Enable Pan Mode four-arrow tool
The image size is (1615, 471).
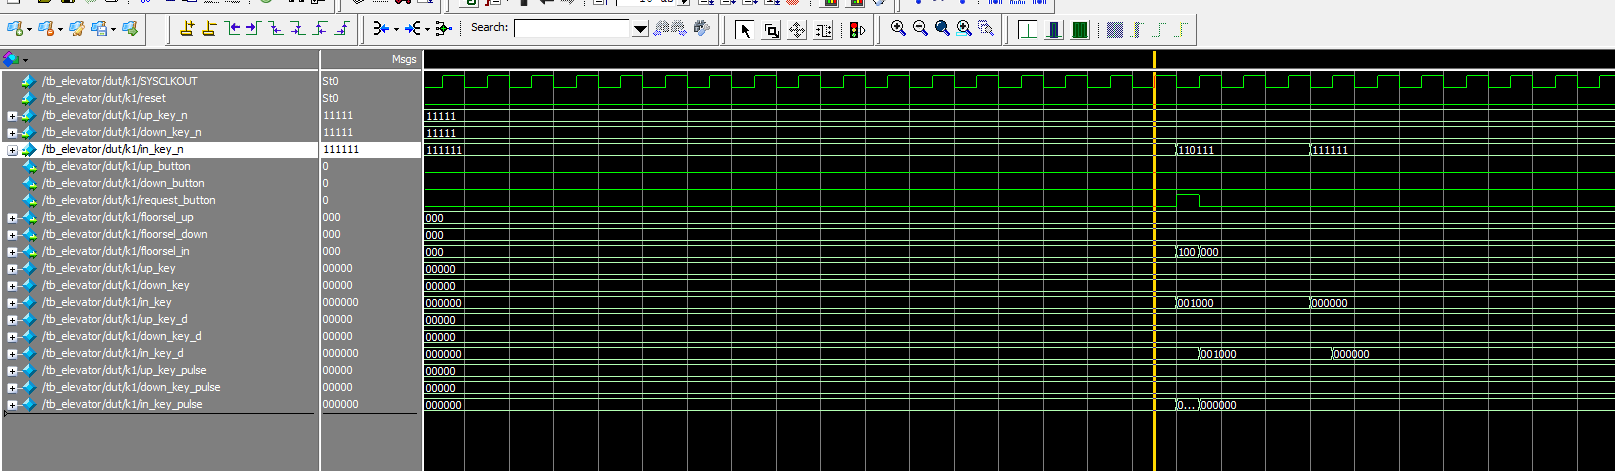pos(797,30)
